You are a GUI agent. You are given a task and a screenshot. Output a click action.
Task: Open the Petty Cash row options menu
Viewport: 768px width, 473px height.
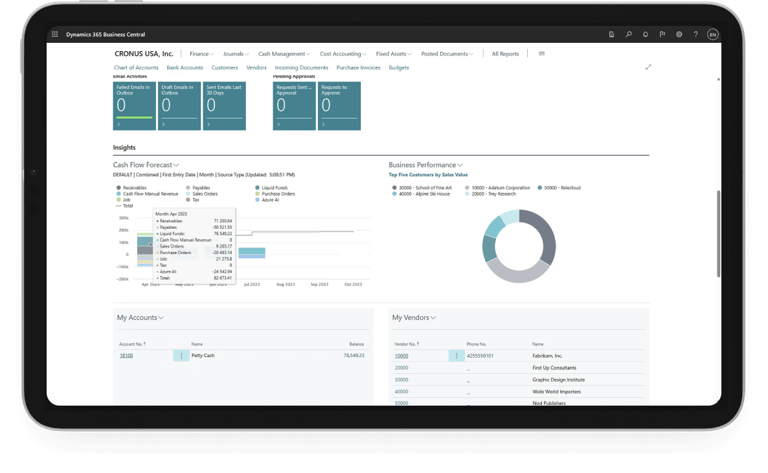pos(181,355)
